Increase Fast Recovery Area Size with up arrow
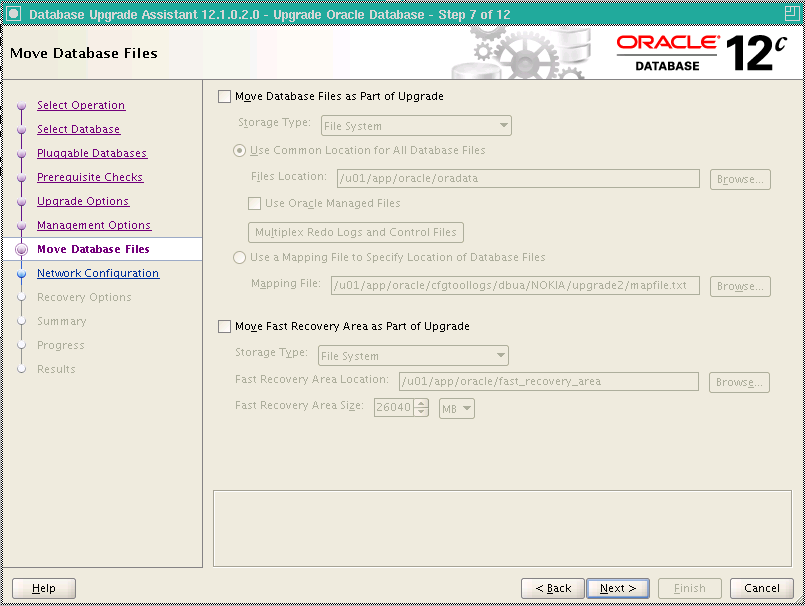This screenshot has width=805, height=606. (x=419, y=404)
